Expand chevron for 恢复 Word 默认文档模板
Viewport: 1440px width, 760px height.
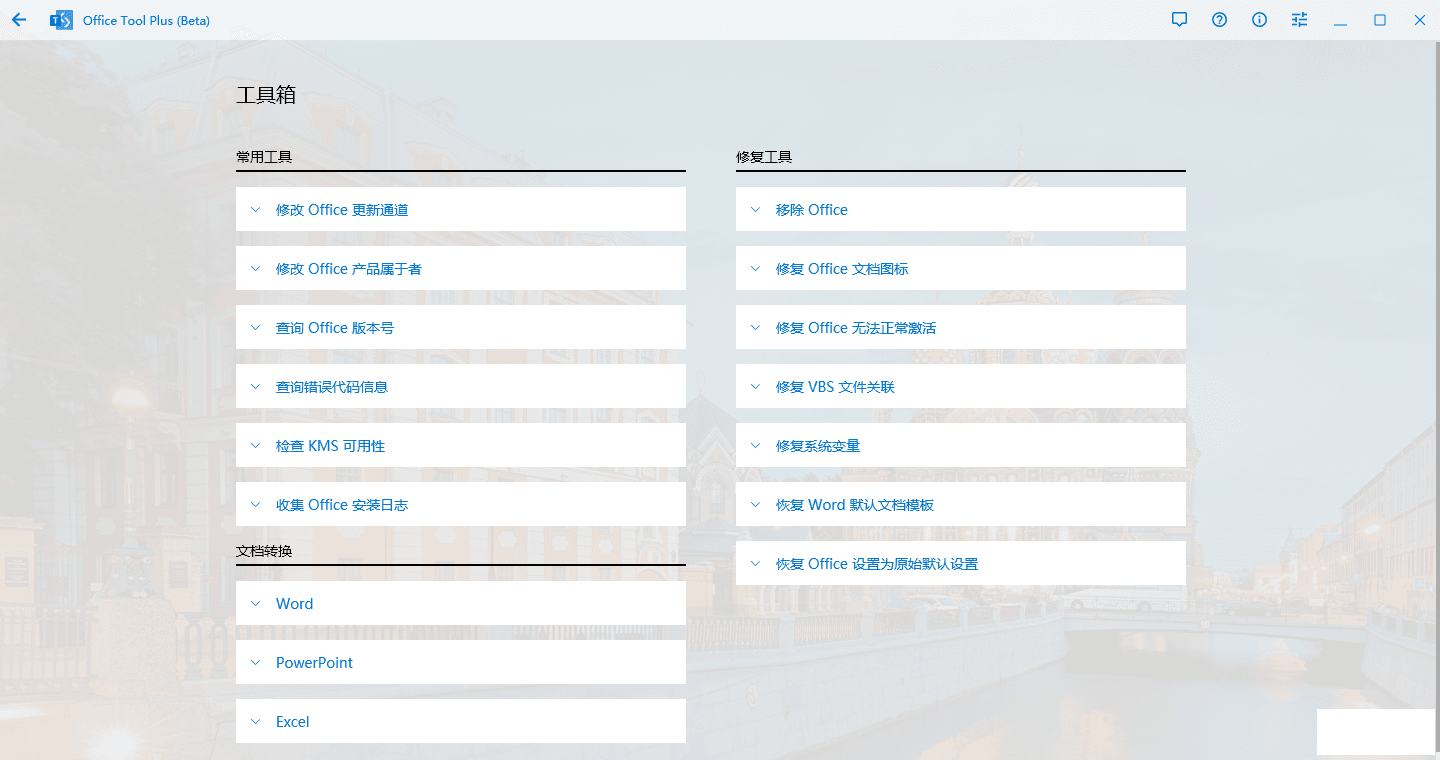(x=755, y=505)
